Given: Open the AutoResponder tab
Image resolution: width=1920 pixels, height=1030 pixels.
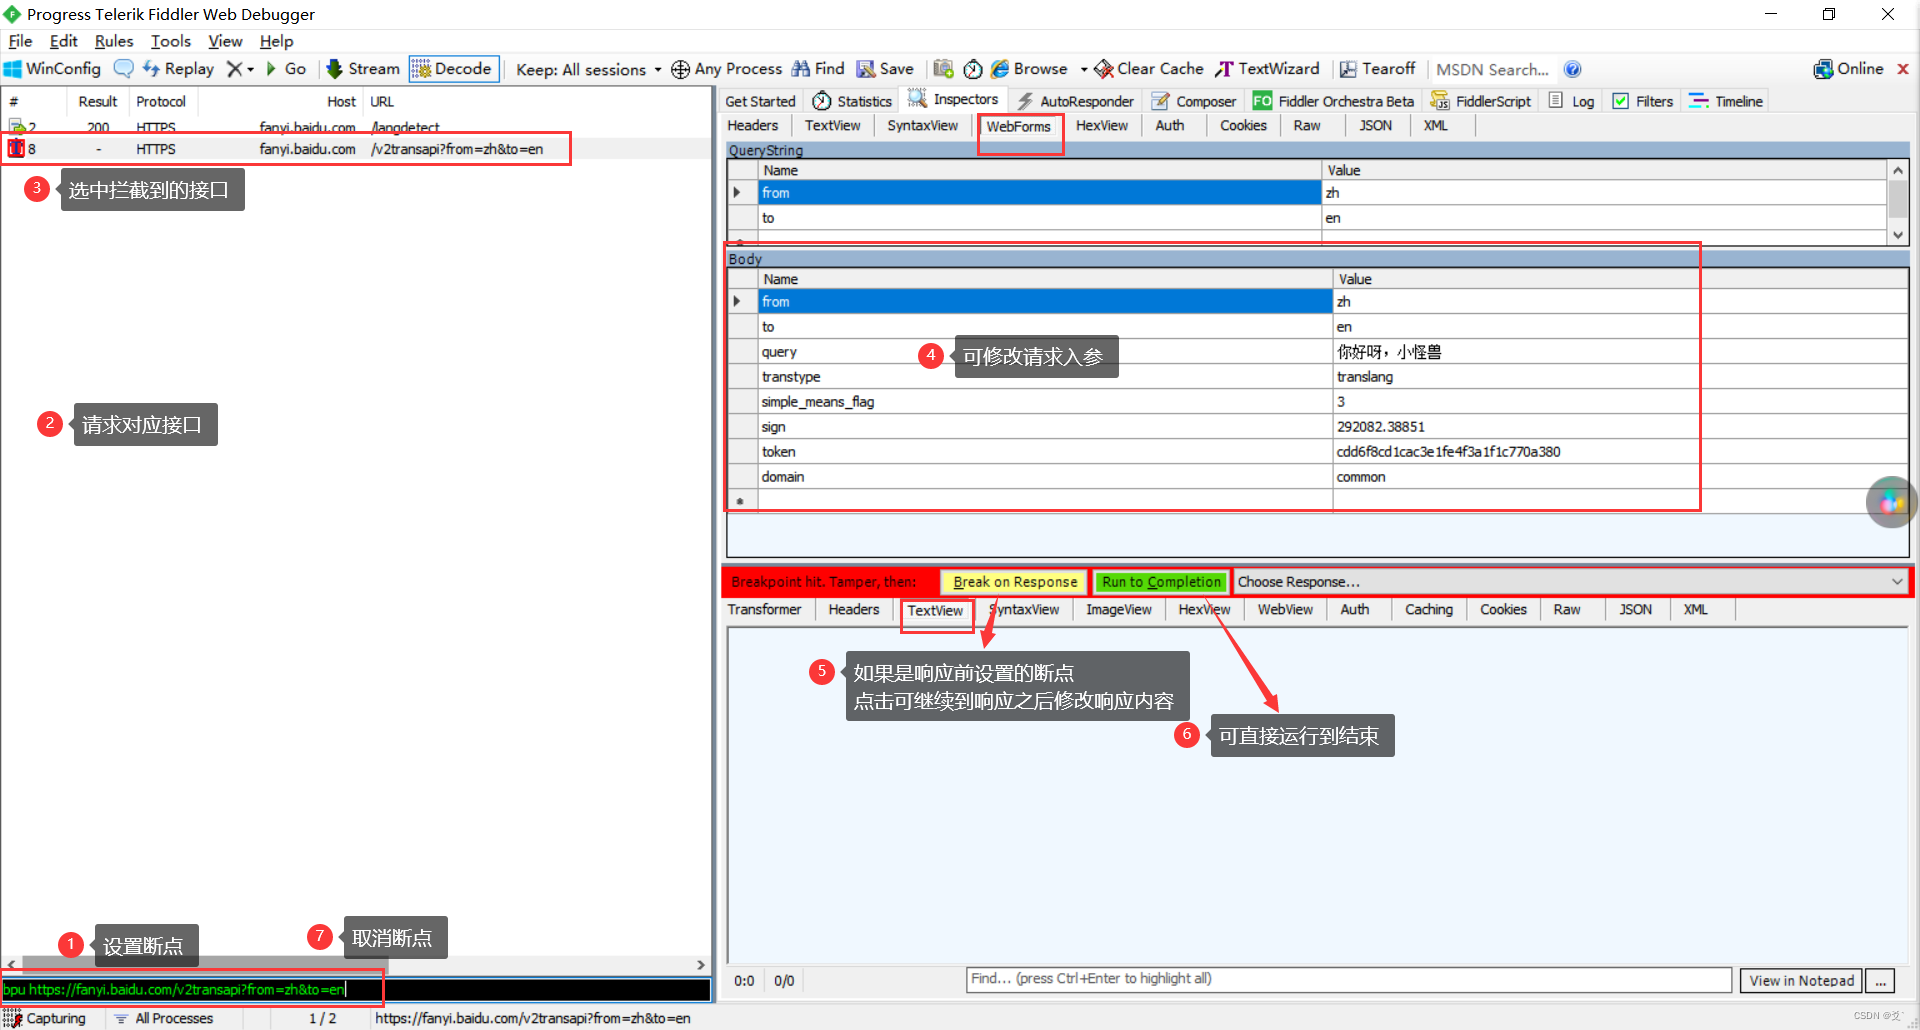Looking at the screenshot, I should click(1075, 101).
